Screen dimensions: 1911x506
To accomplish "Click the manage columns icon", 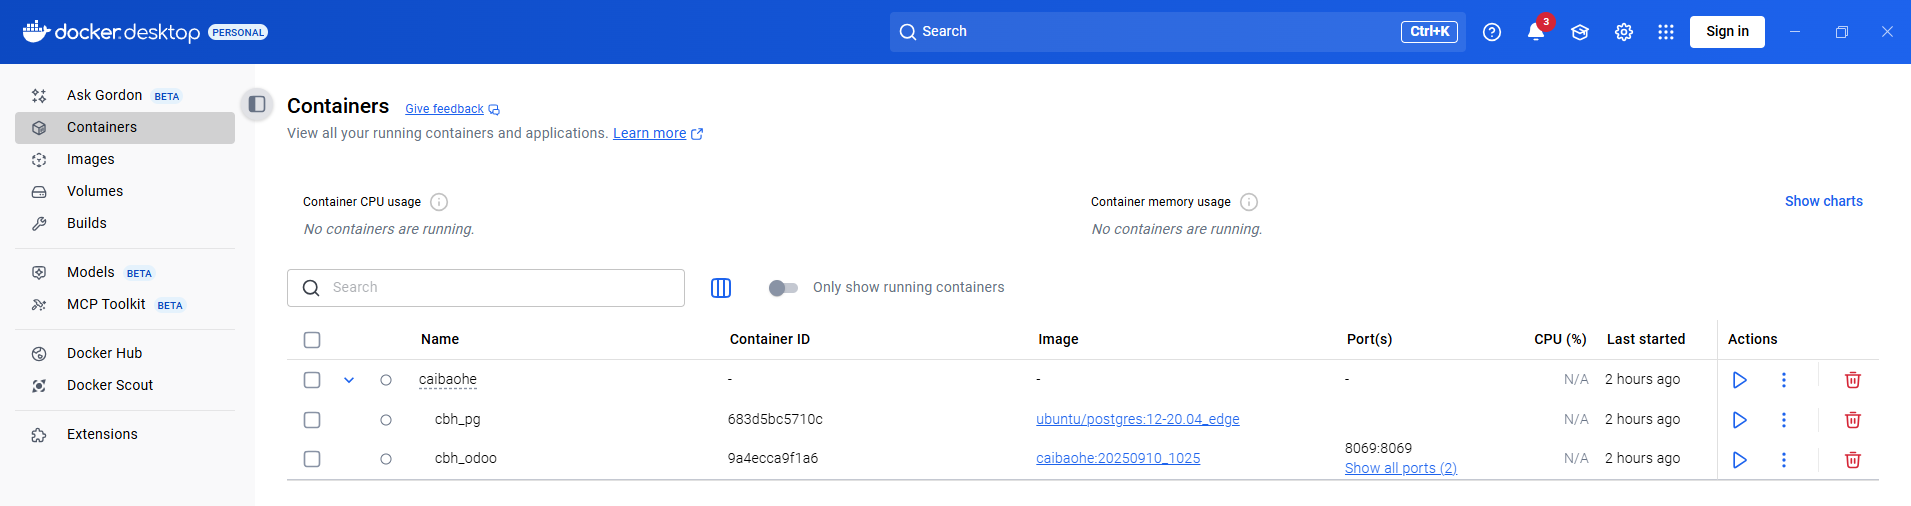I will coord(720,288).
